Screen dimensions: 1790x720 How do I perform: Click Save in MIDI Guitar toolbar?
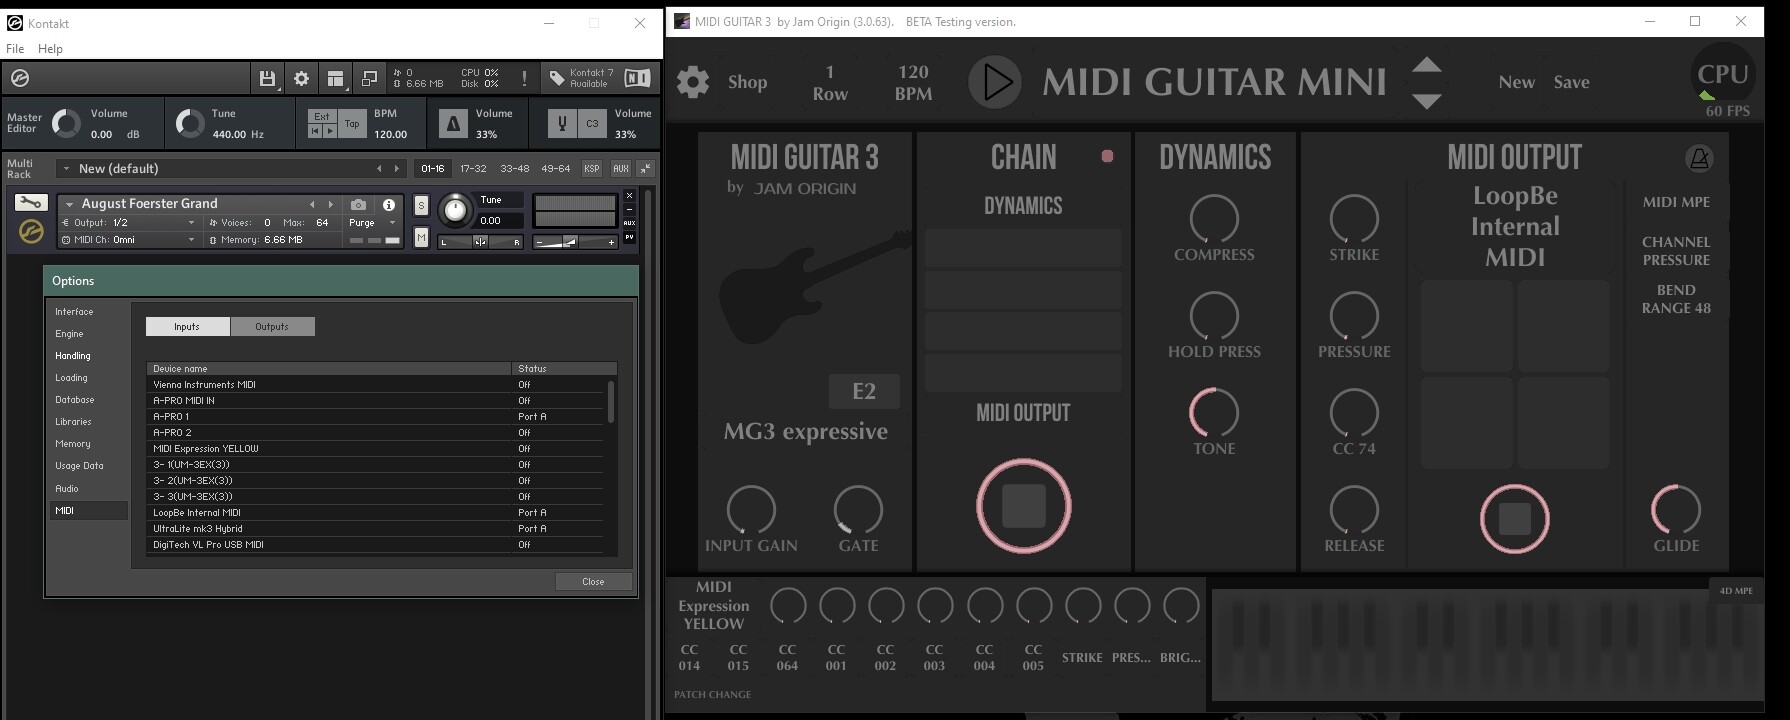click(1571, 82)
